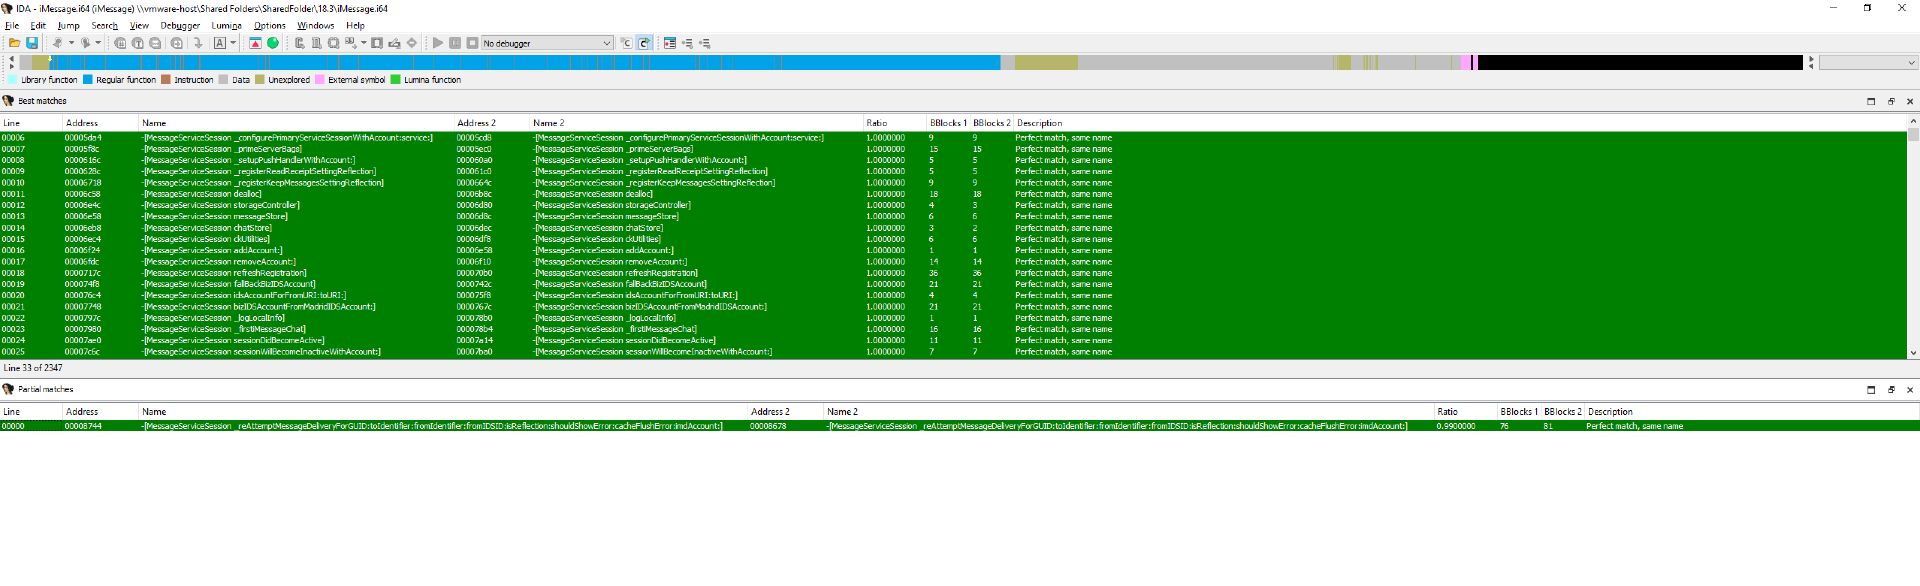The image size is (1920, 586).
Task: Float the Best matches panel
Action: (1890, 101)
